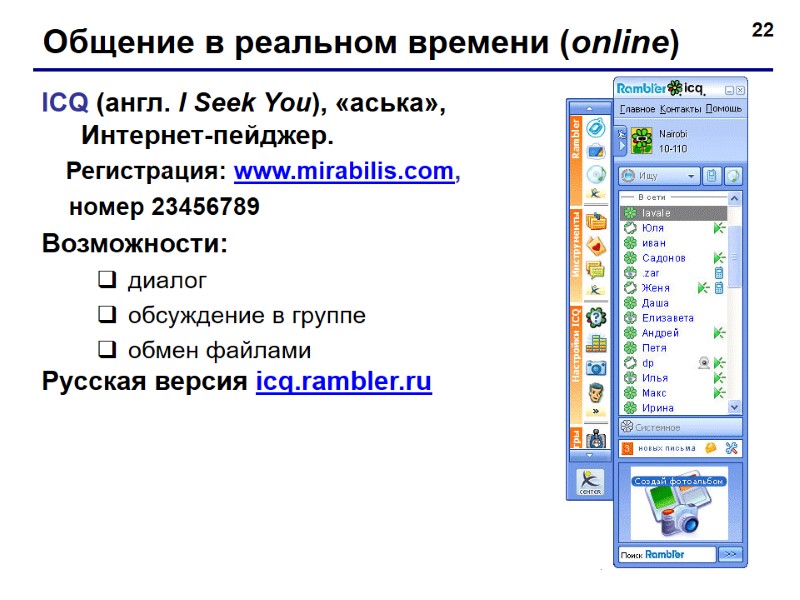
Task: Open the Xtraz center icon
Action: coord(590,482)
